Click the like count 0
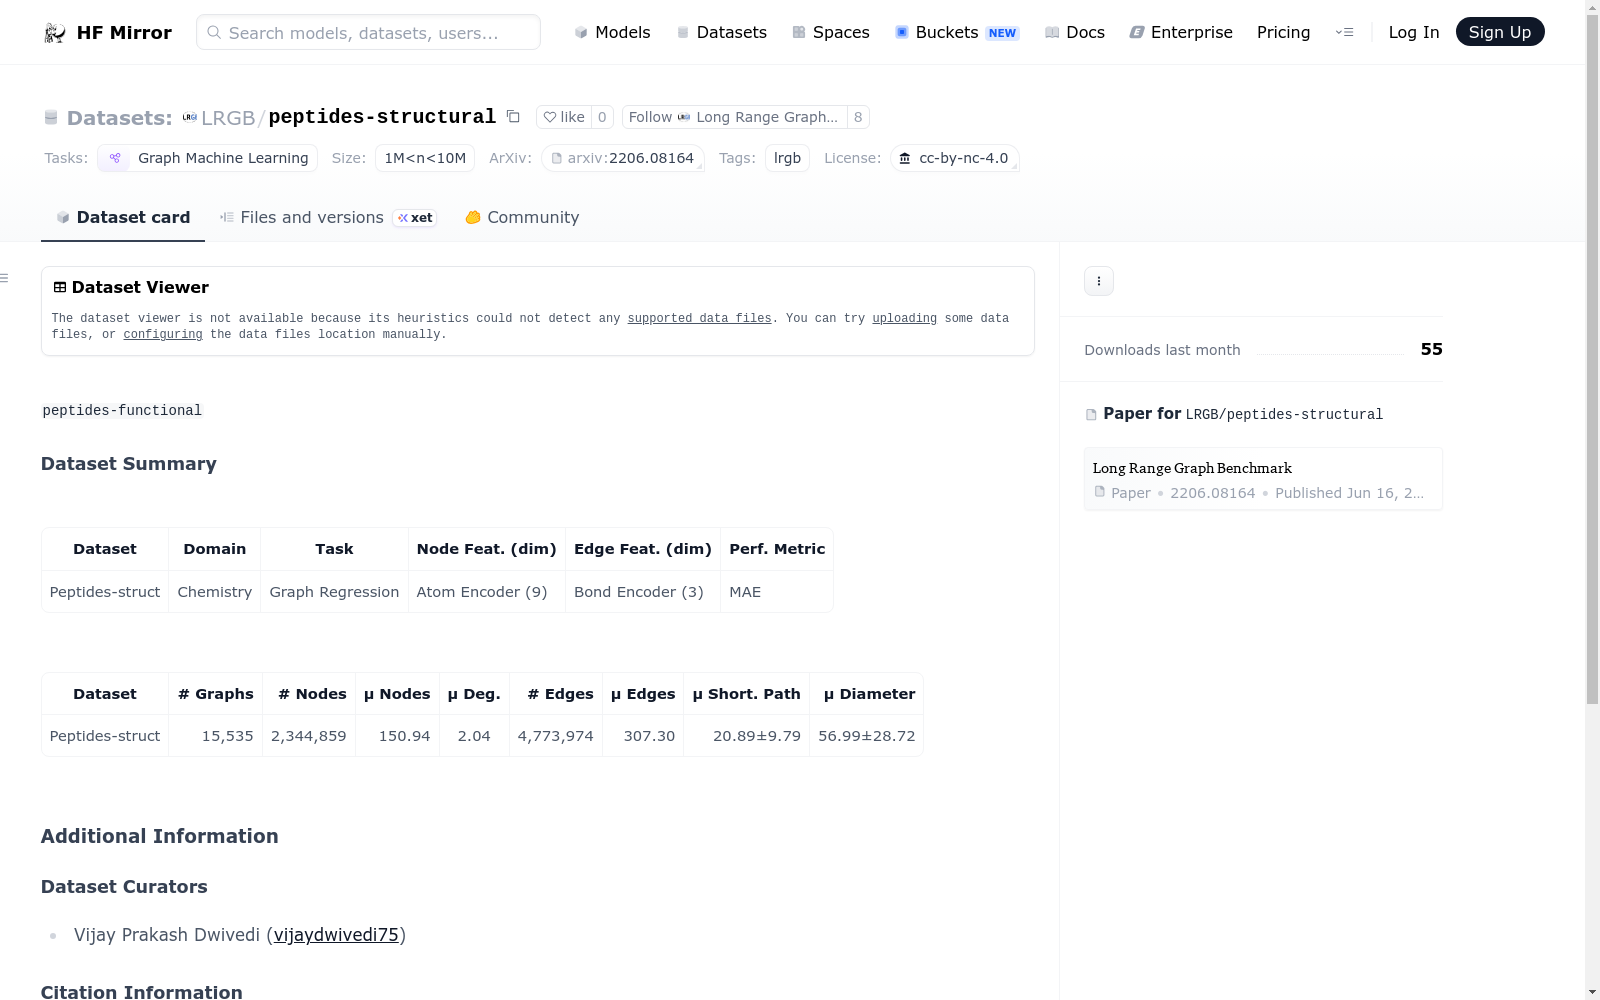This screenshot has width=1600, height=1000. point(602,117)
